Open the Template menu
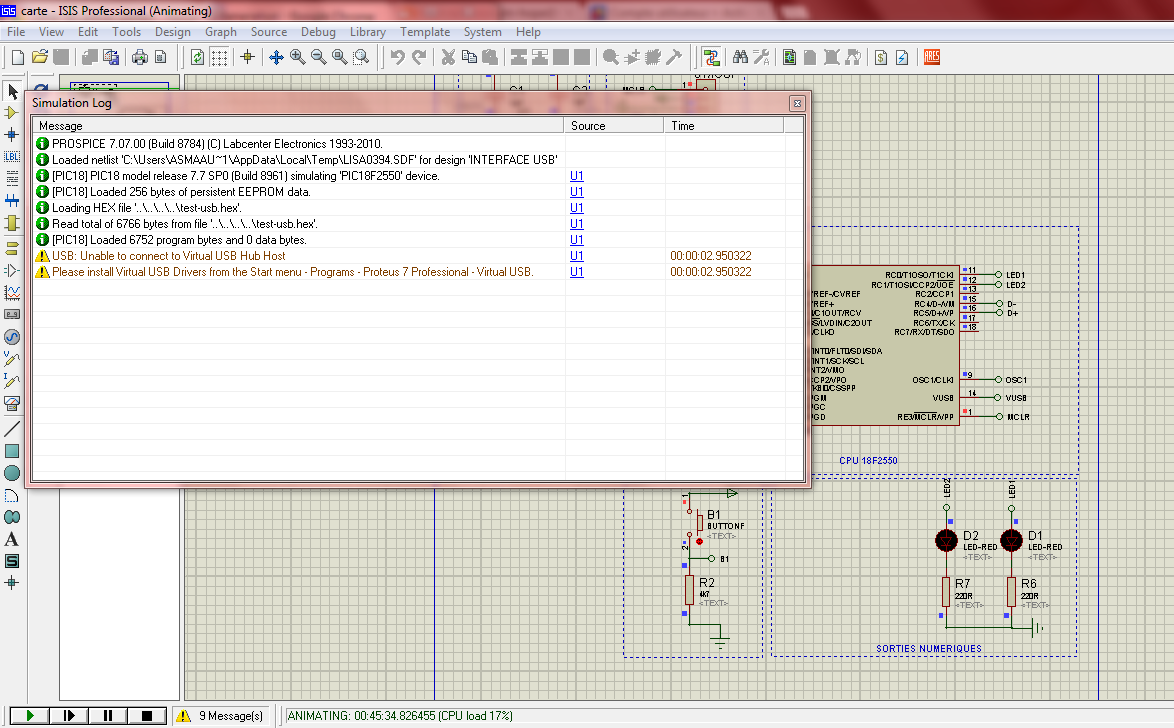Screen dimensions: 1174x728 coord(425,32)
